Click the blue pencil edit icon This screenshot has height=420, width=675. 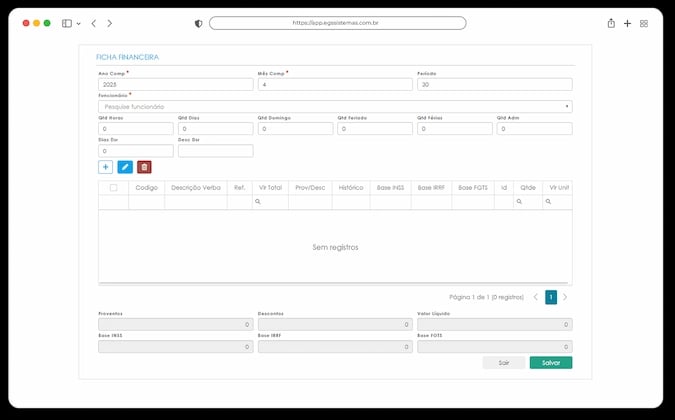(125, 167)
